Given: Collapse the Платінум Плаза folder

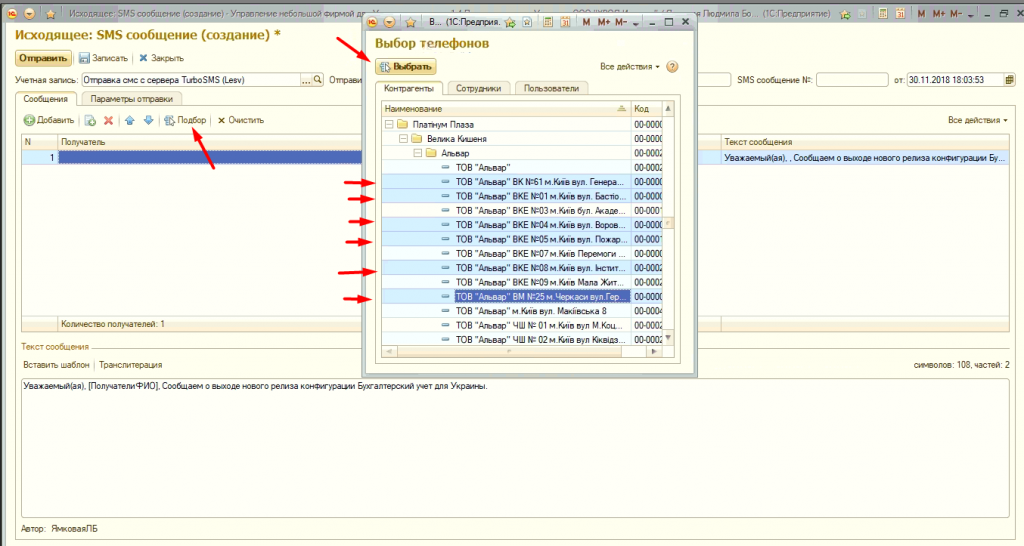Looking at the screenshot, I should 389,124.
